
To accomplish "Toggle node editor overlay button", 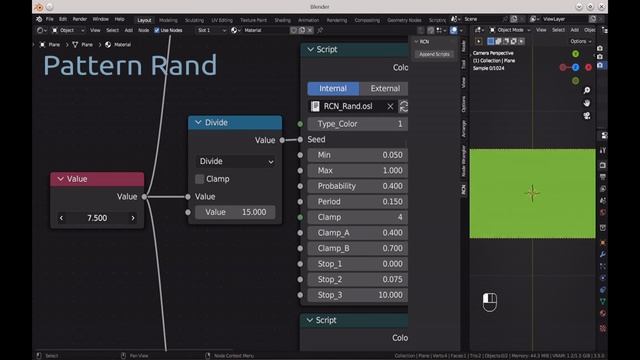I will (x=453, y=30).
